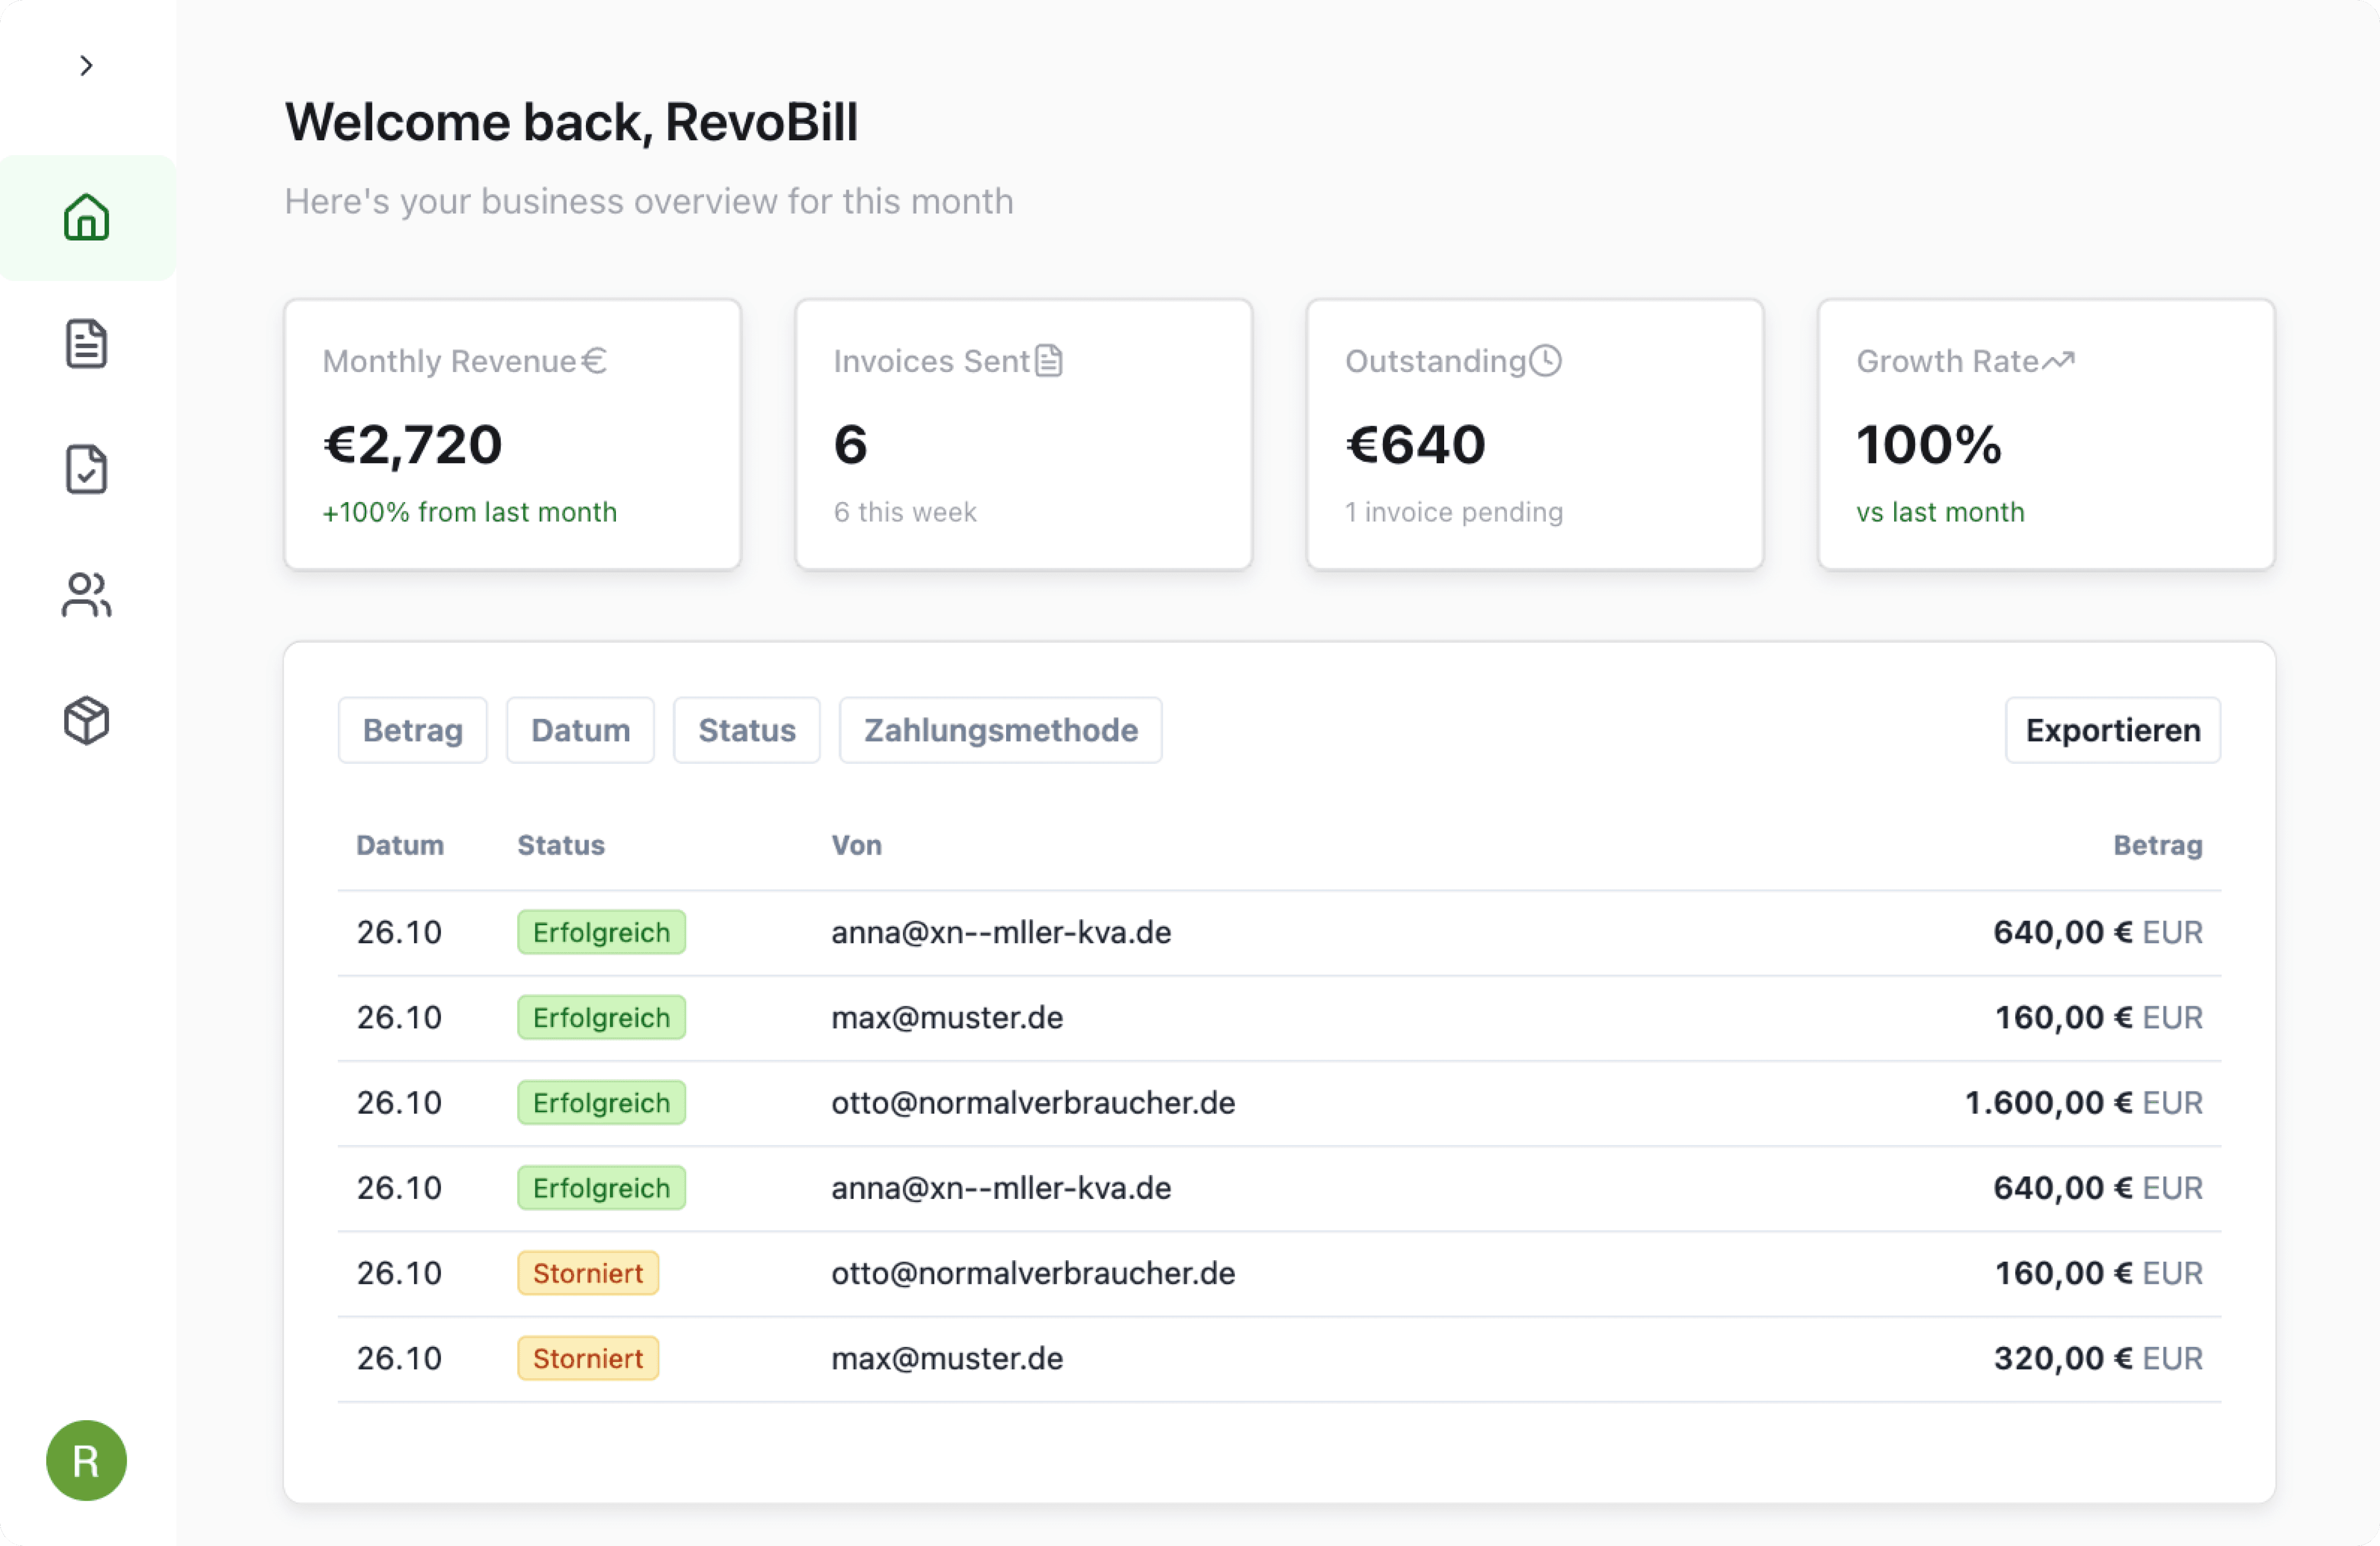This screenshot has height=1546, width=2380.
Task: Click the €640 outstanding value
Action: click(x=1415, y=444)
